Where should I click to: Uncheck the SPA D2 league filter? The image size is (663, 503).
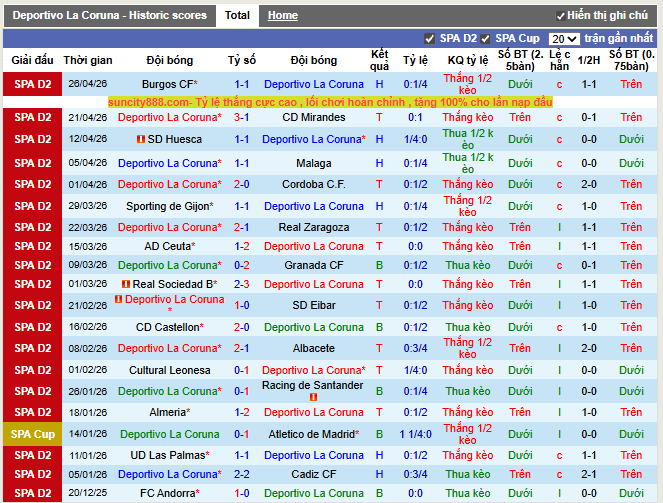(430, 39)
